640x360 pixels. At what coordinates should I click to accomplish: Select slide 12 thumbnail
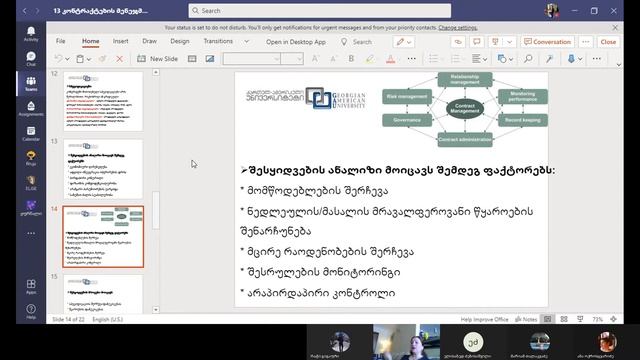(x=103, y=101)
